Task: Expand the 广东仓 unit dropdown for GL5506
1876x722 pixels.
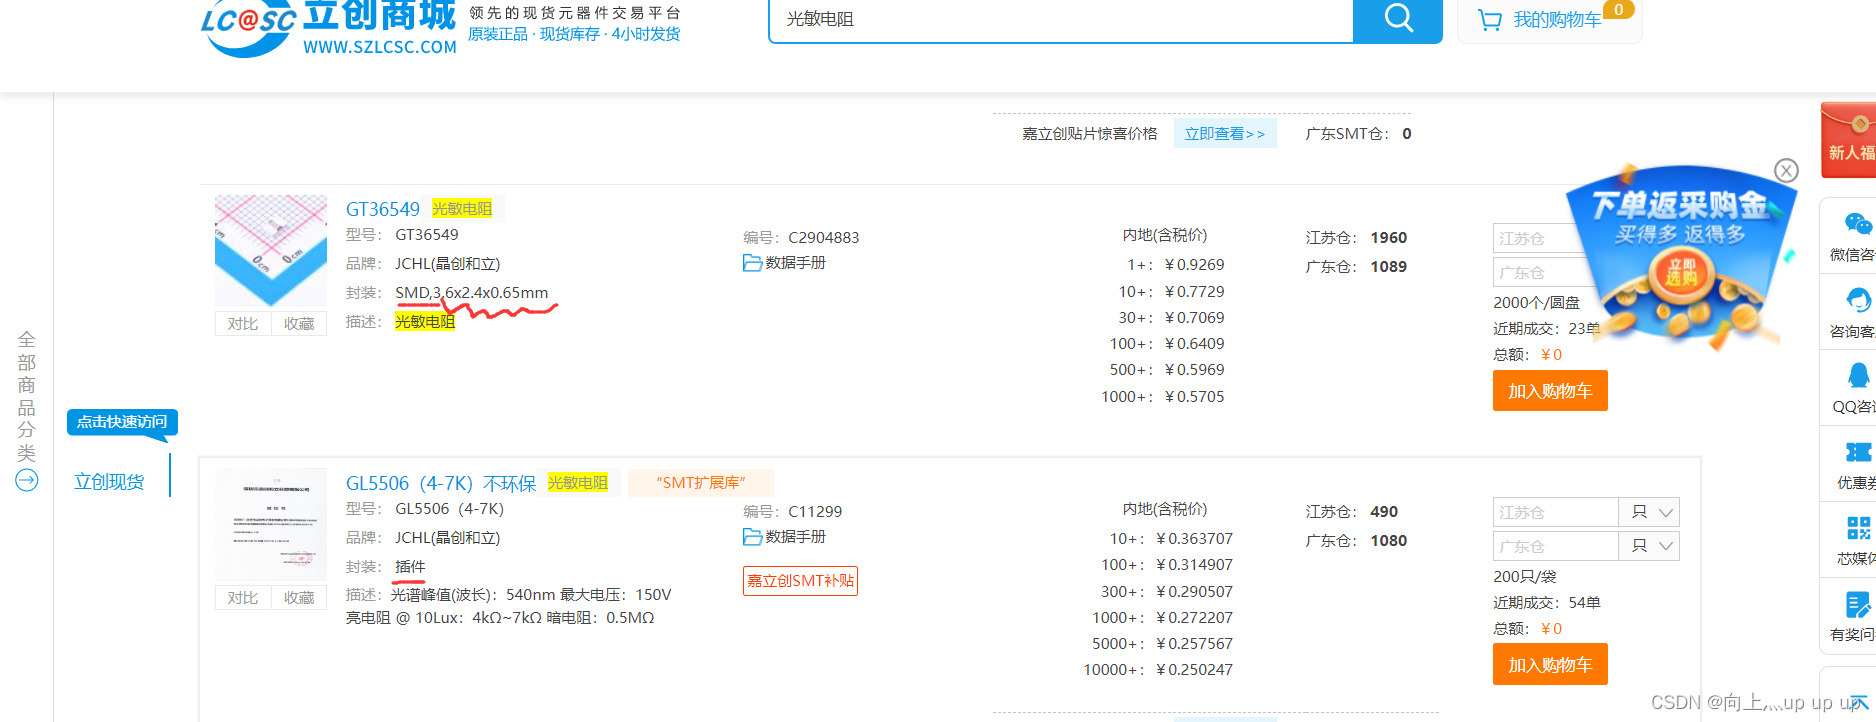Action: point(1649,546)
